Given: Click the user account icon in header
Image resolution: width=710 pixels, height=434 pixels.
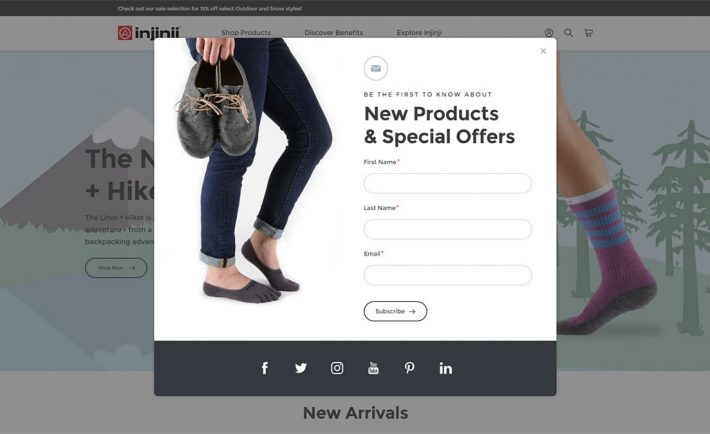Looking at the screenshot, I should [549, 33].
